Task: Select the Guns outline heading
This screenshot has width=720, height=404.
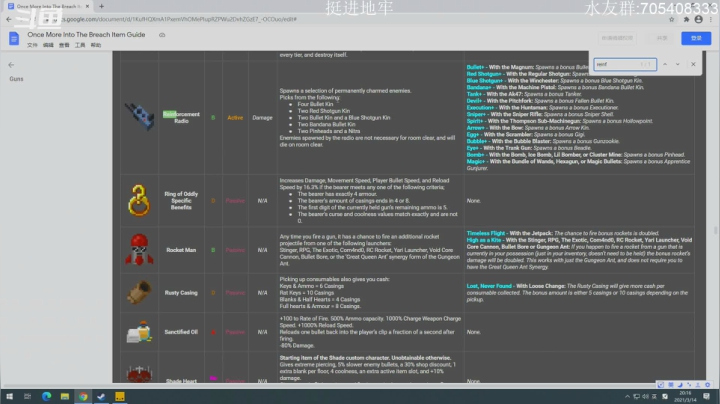Action: [x=16, y=79]
